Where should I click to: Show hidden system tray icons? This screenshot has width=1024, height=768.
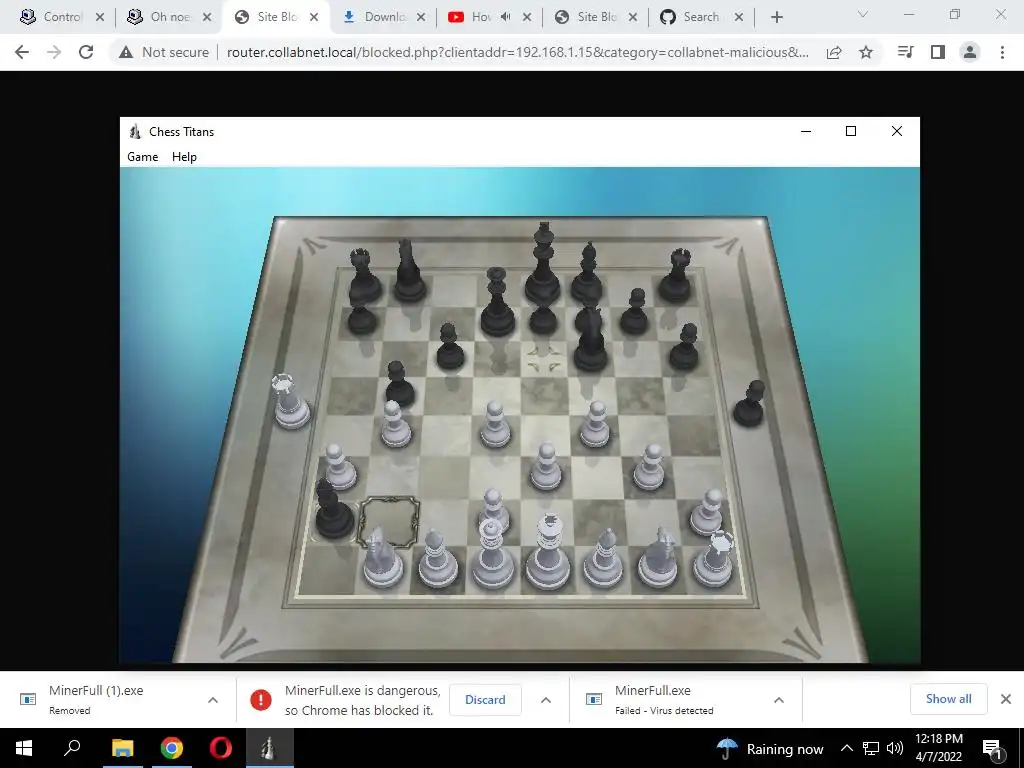pyautogui.click(x=846, y=748)
